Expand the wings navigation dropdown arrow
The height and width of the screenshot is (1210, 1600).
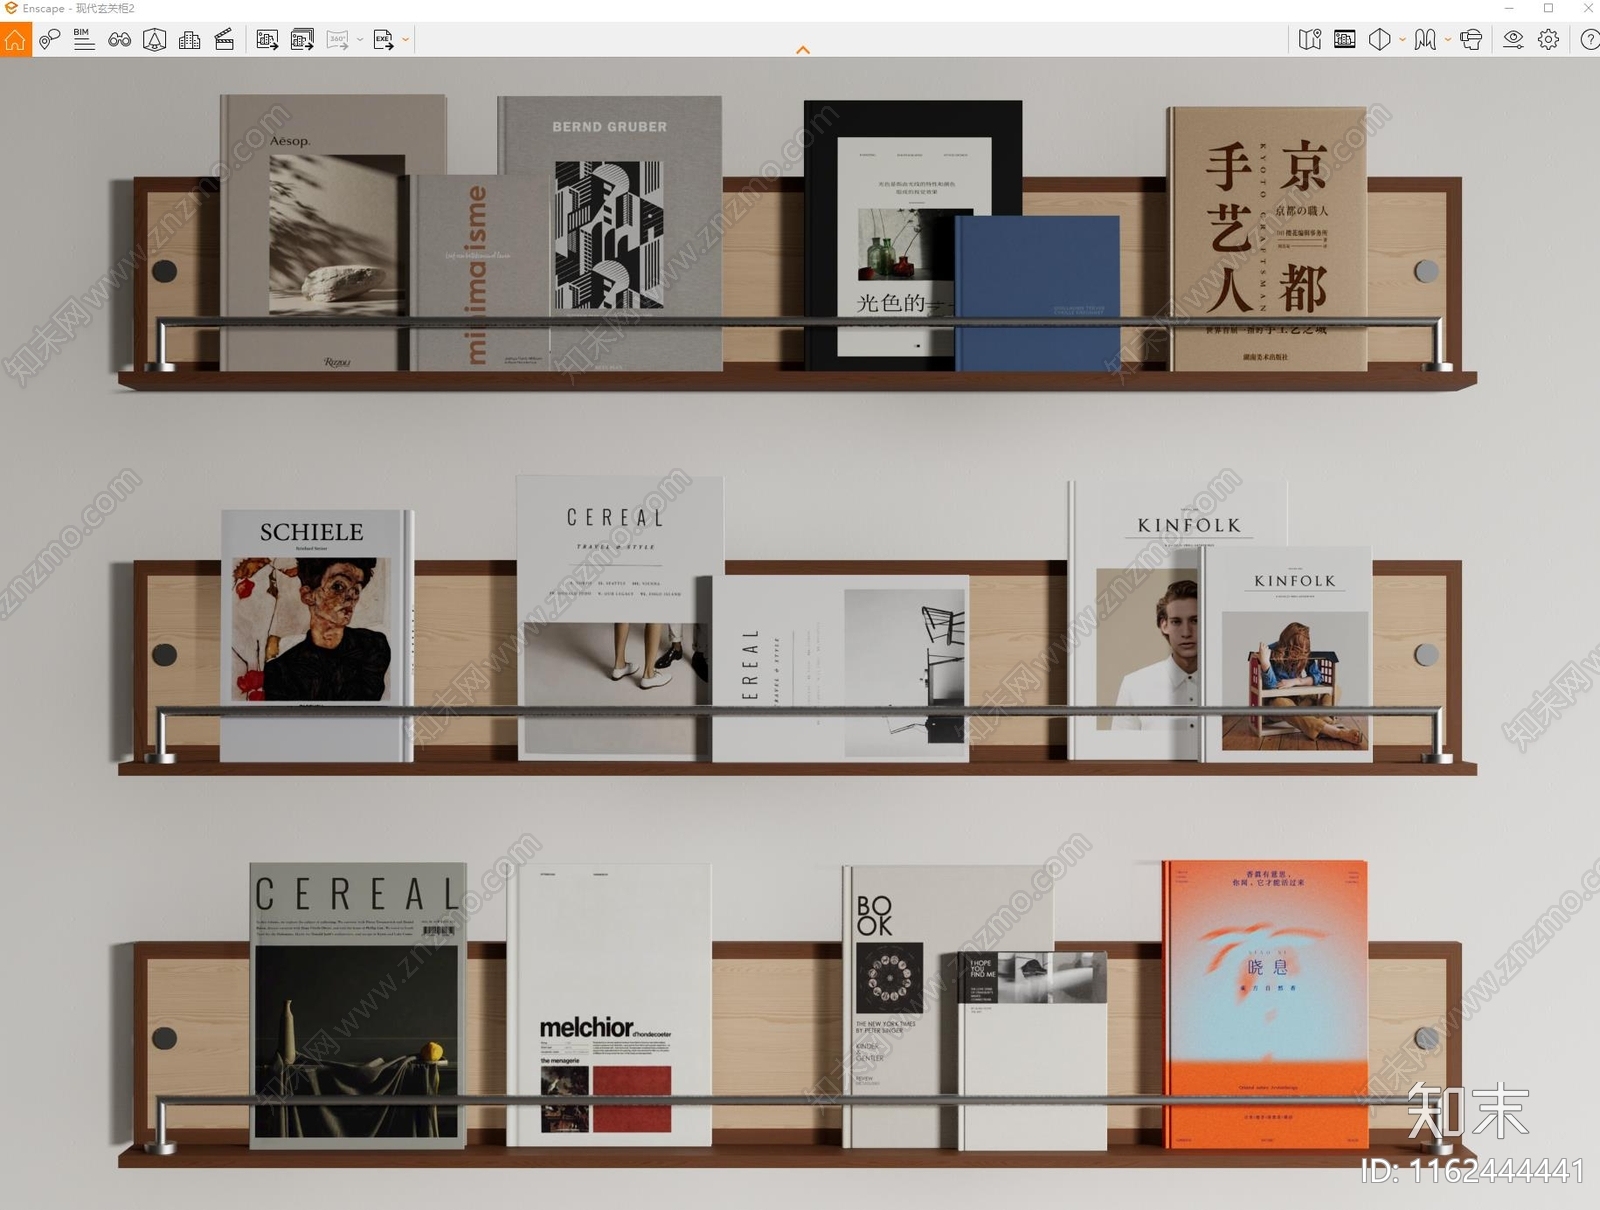[x=1447, y=41]
